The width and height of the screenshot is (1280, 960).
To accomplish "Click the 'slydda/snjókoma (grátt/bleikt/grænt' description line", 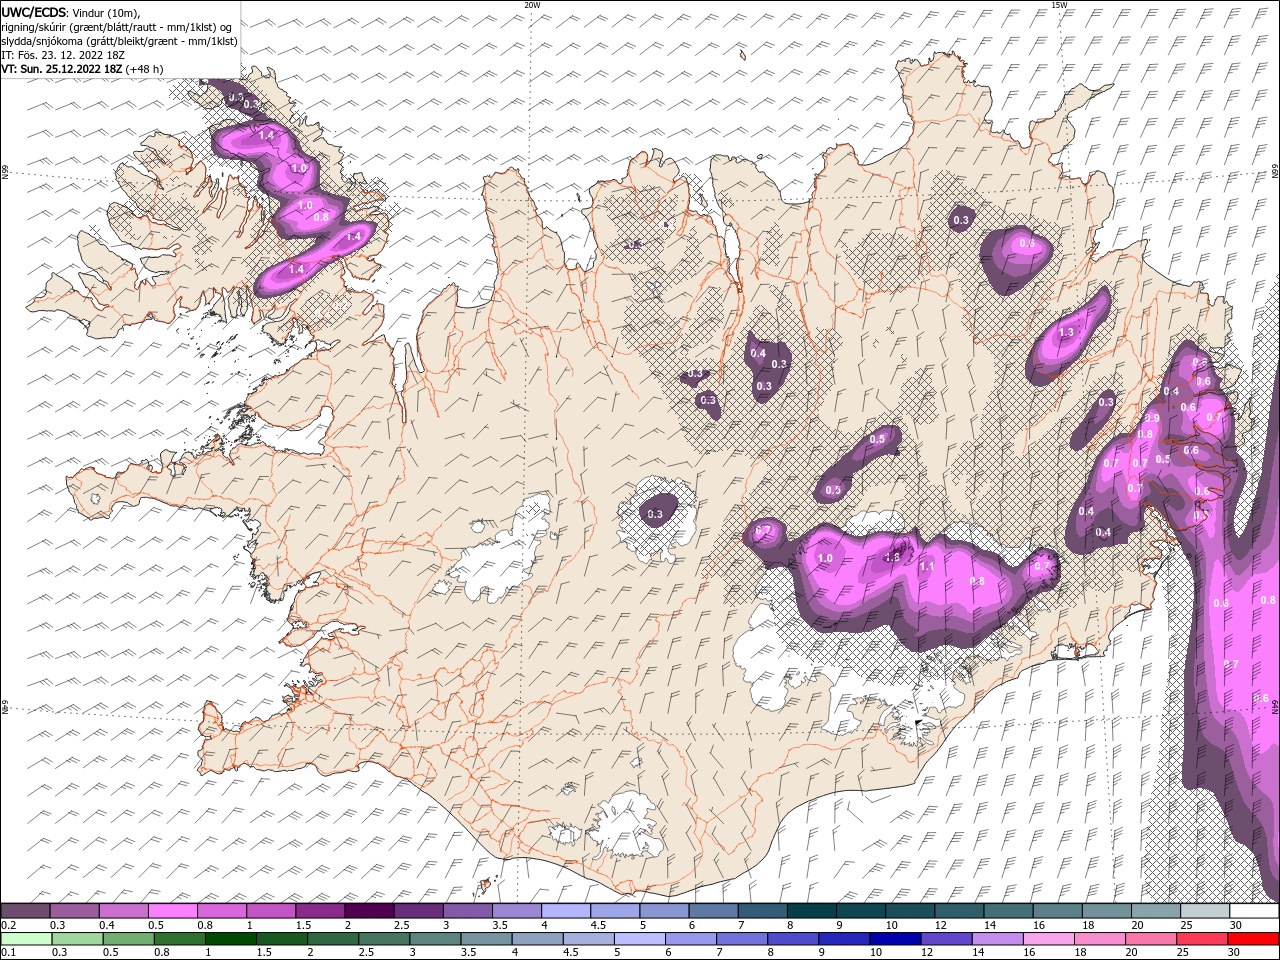I will click(x=120, y=41).
